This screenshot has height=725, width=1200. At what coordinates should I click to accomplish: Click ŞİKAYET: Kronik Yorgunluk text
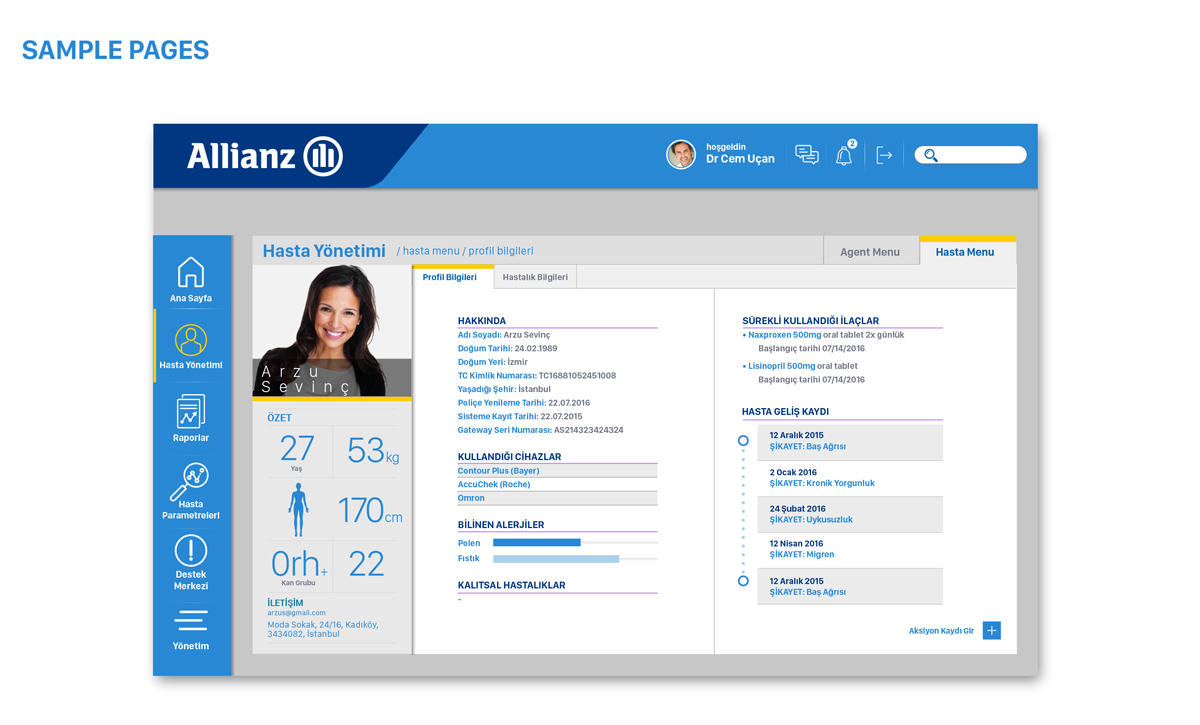[x=822, y=484]
